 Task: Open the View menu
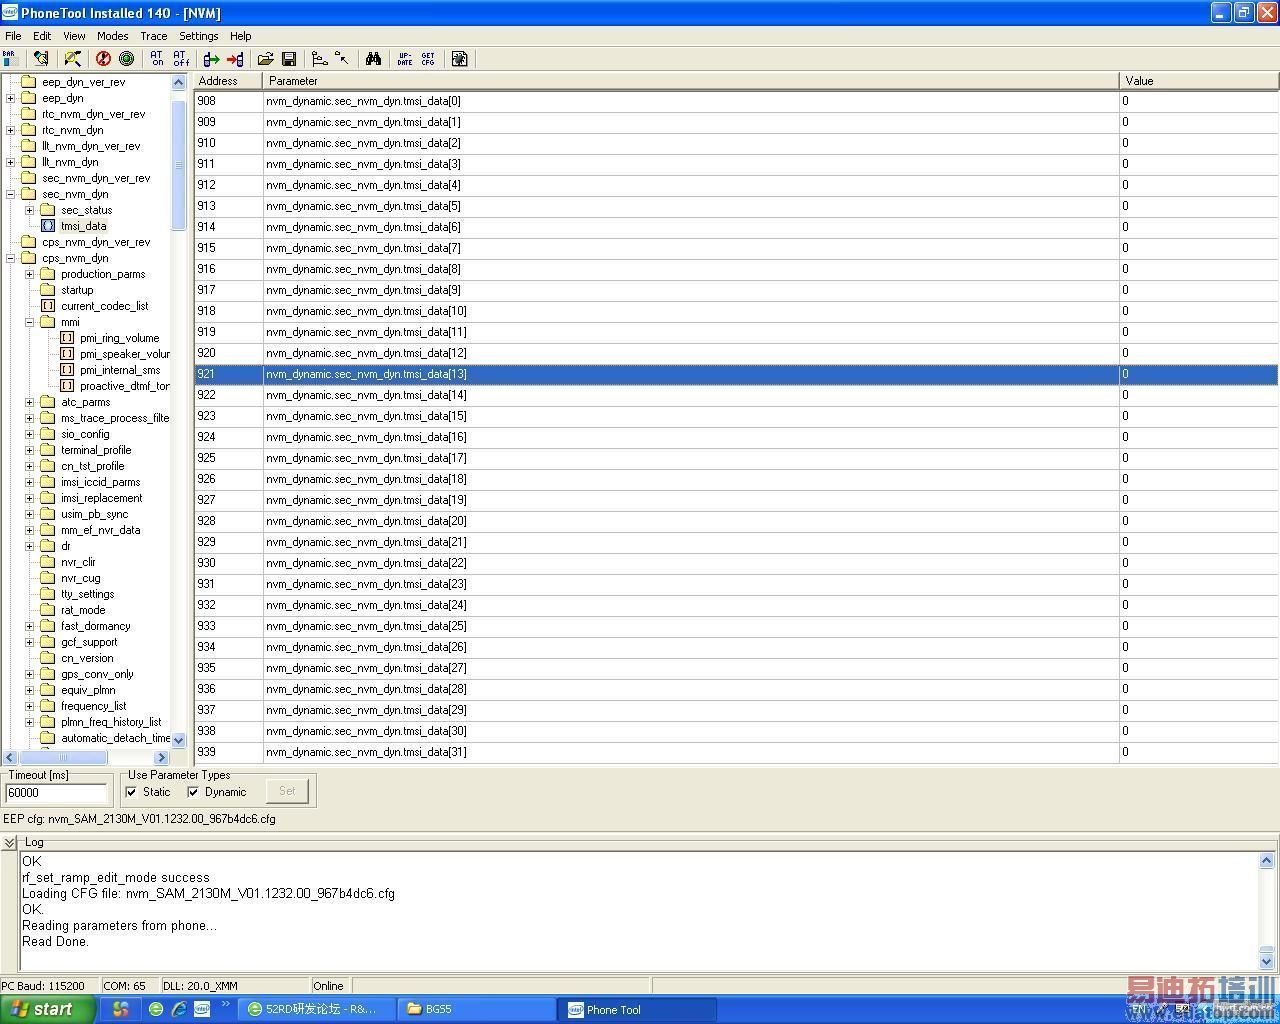[x=74, y=36]
